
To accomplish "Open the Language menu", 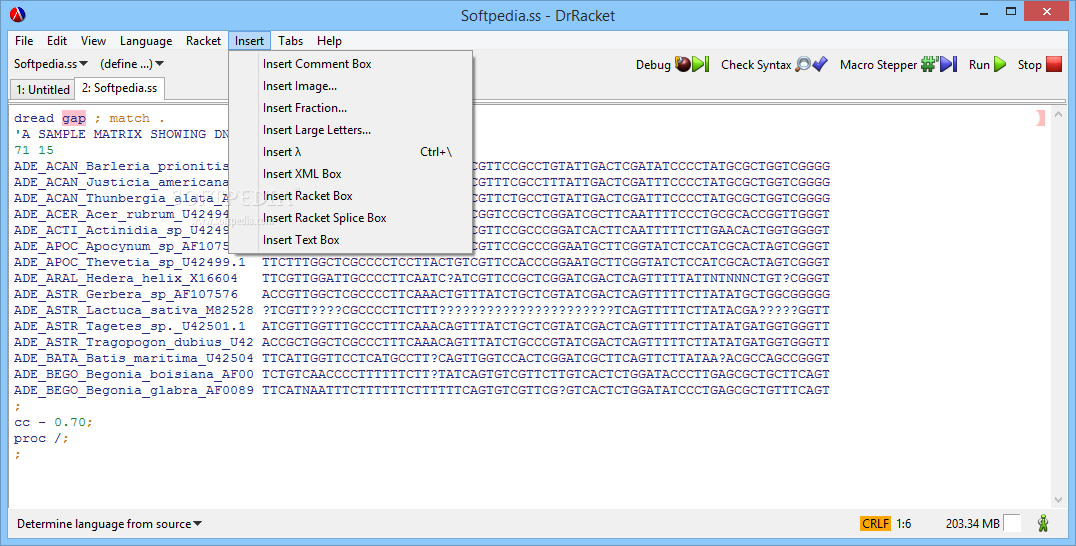I will tap(146, 40).
